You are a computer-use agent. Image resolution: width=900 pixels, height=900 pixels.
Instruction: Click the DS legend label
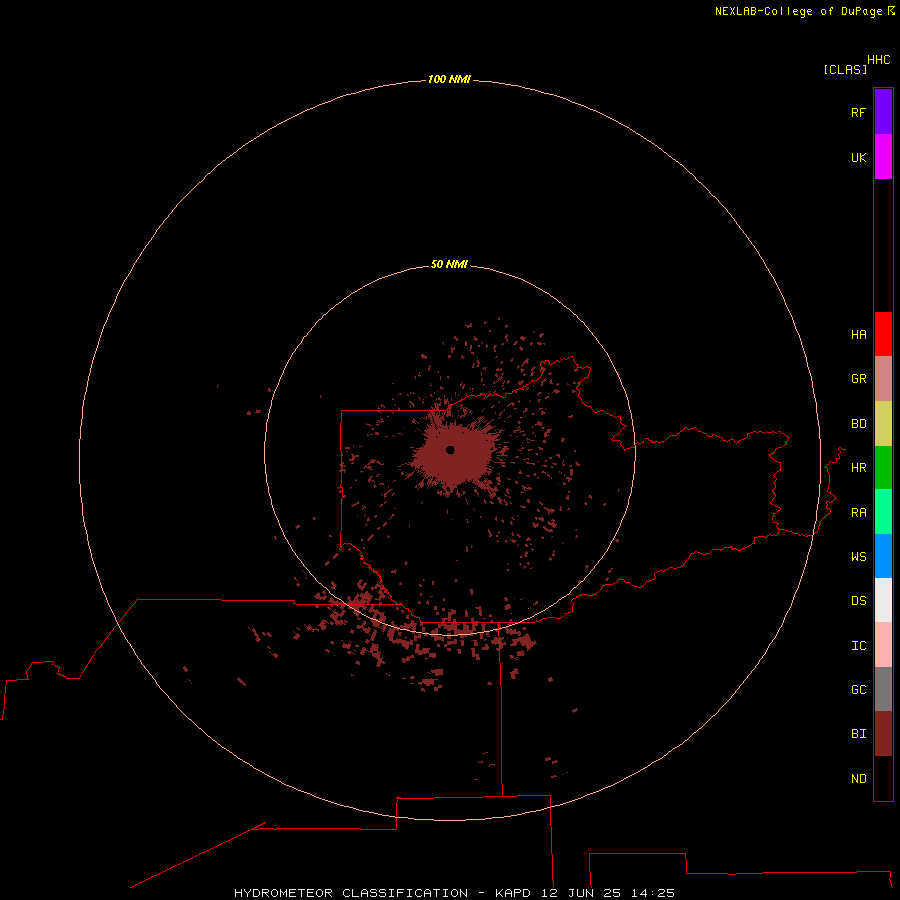[x=858, y=601]
